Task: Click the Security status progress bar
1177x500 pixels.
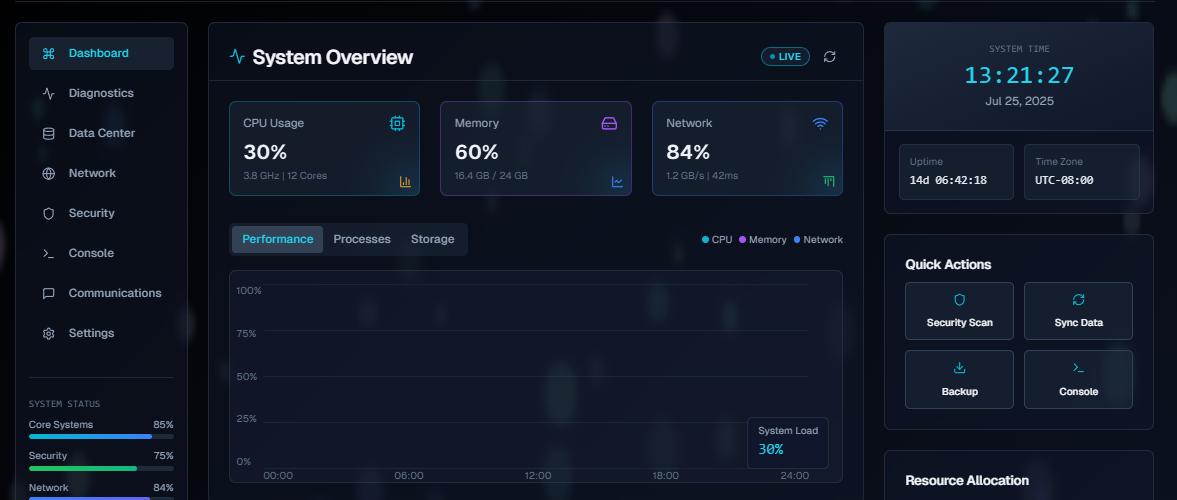Action: coord(101,468)
